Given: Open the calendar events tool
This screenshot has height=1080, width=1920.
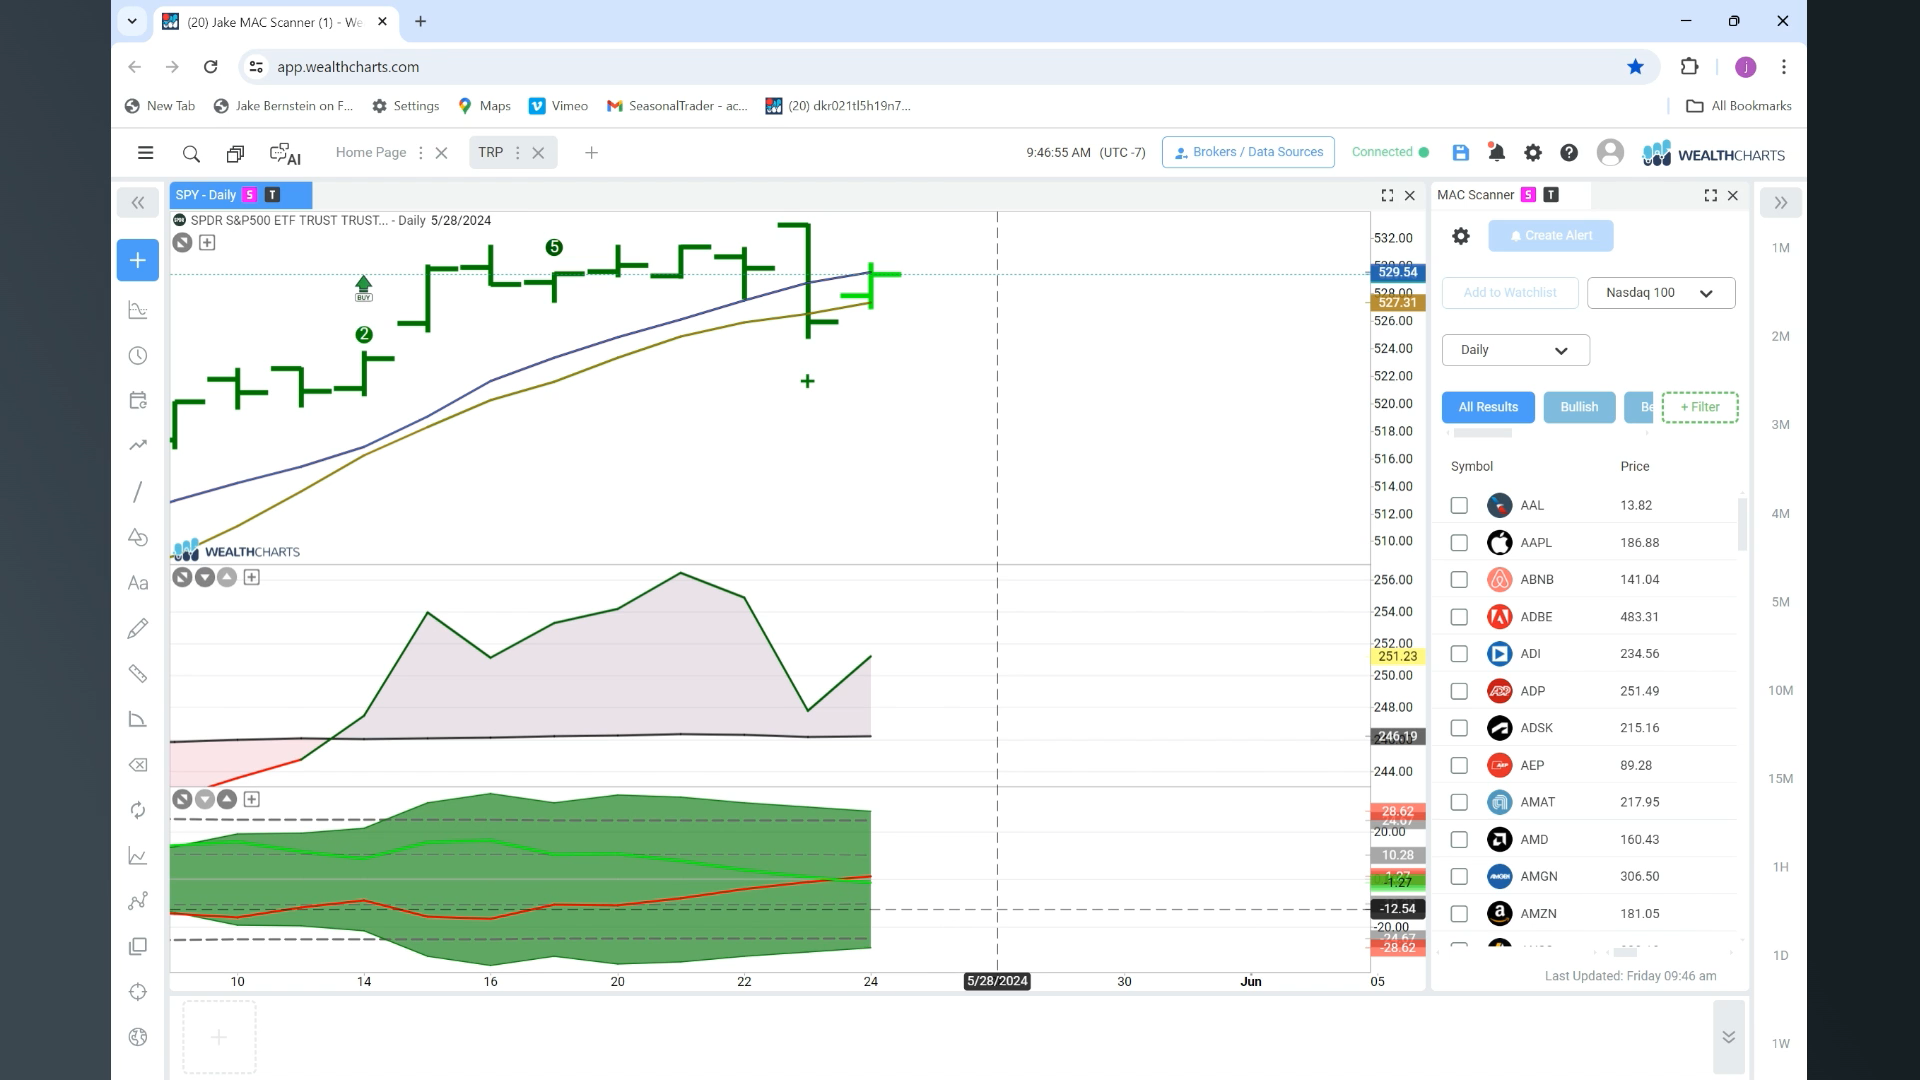Looking at the screenshot, I should [x=138, y=400].
